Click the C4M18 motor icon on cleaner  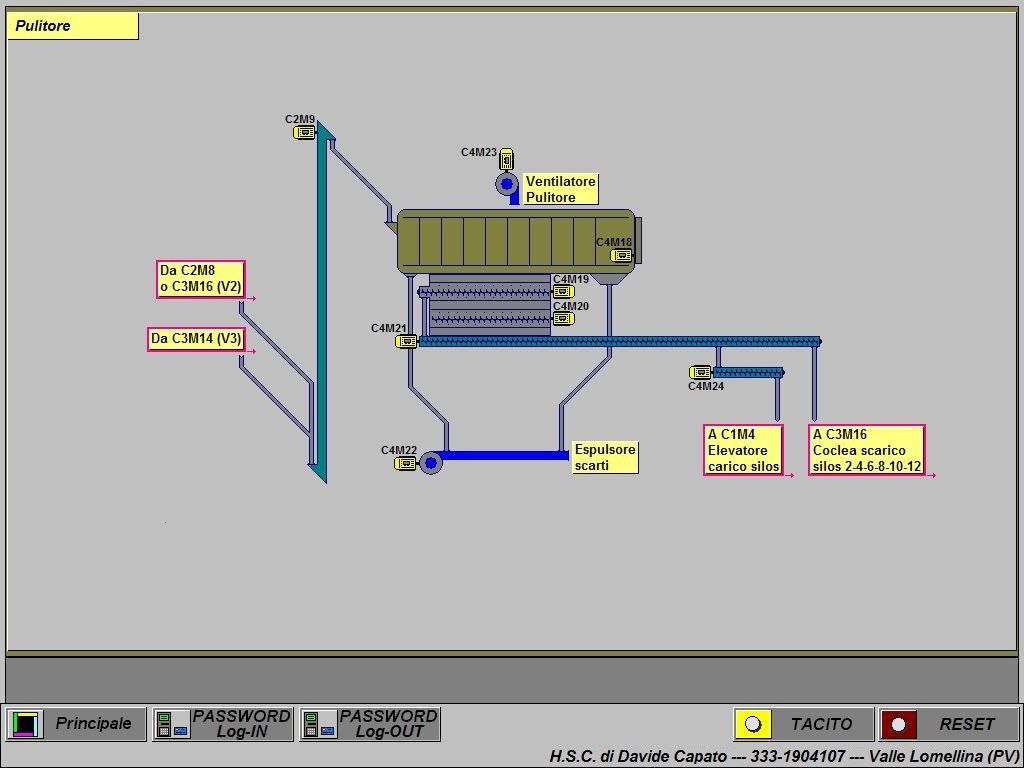coord(621,255)
